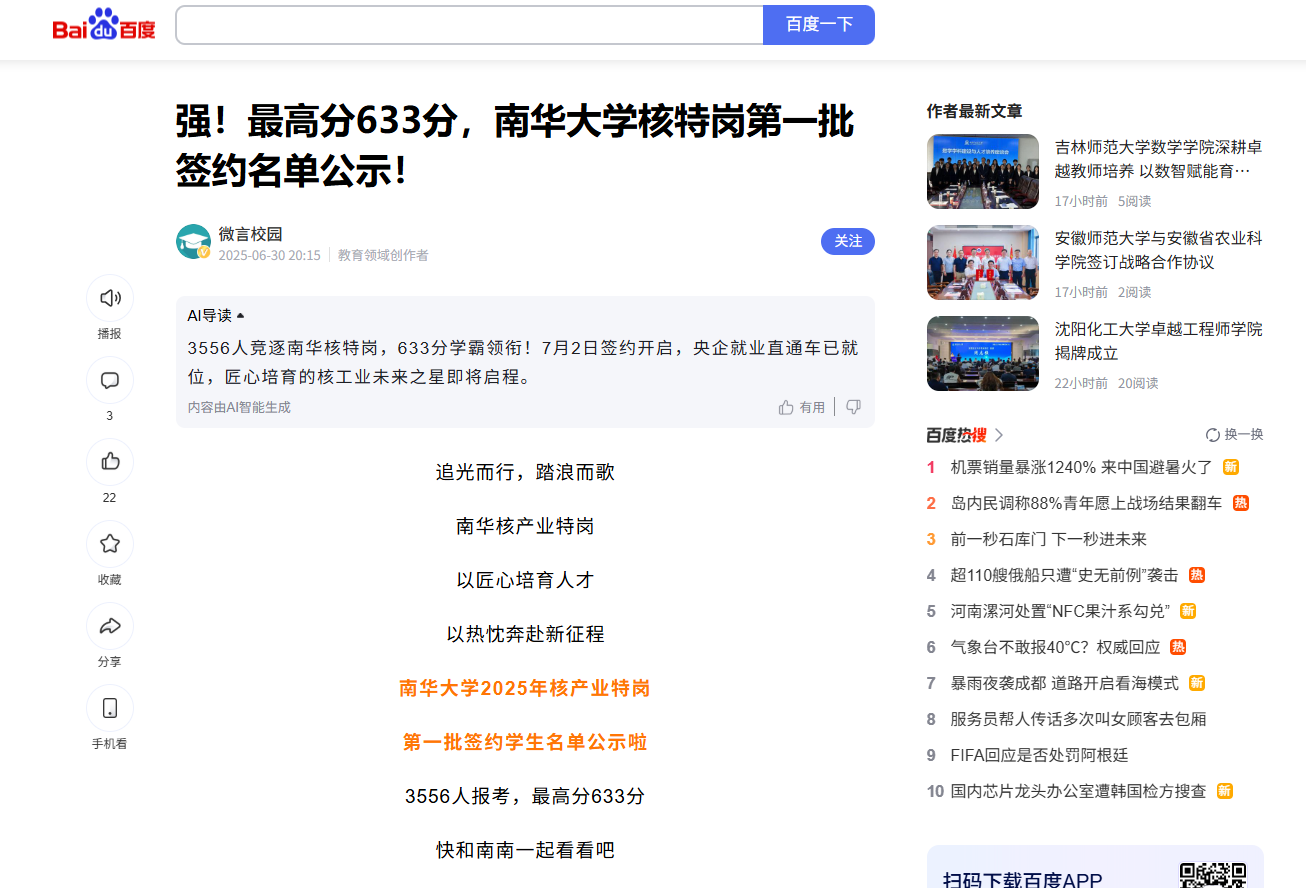The width and height of the screenshot is (1306, 888).
Task: Click the 播报 audio speaker icon
Action: pyautogui.click(x=110, y=298)
